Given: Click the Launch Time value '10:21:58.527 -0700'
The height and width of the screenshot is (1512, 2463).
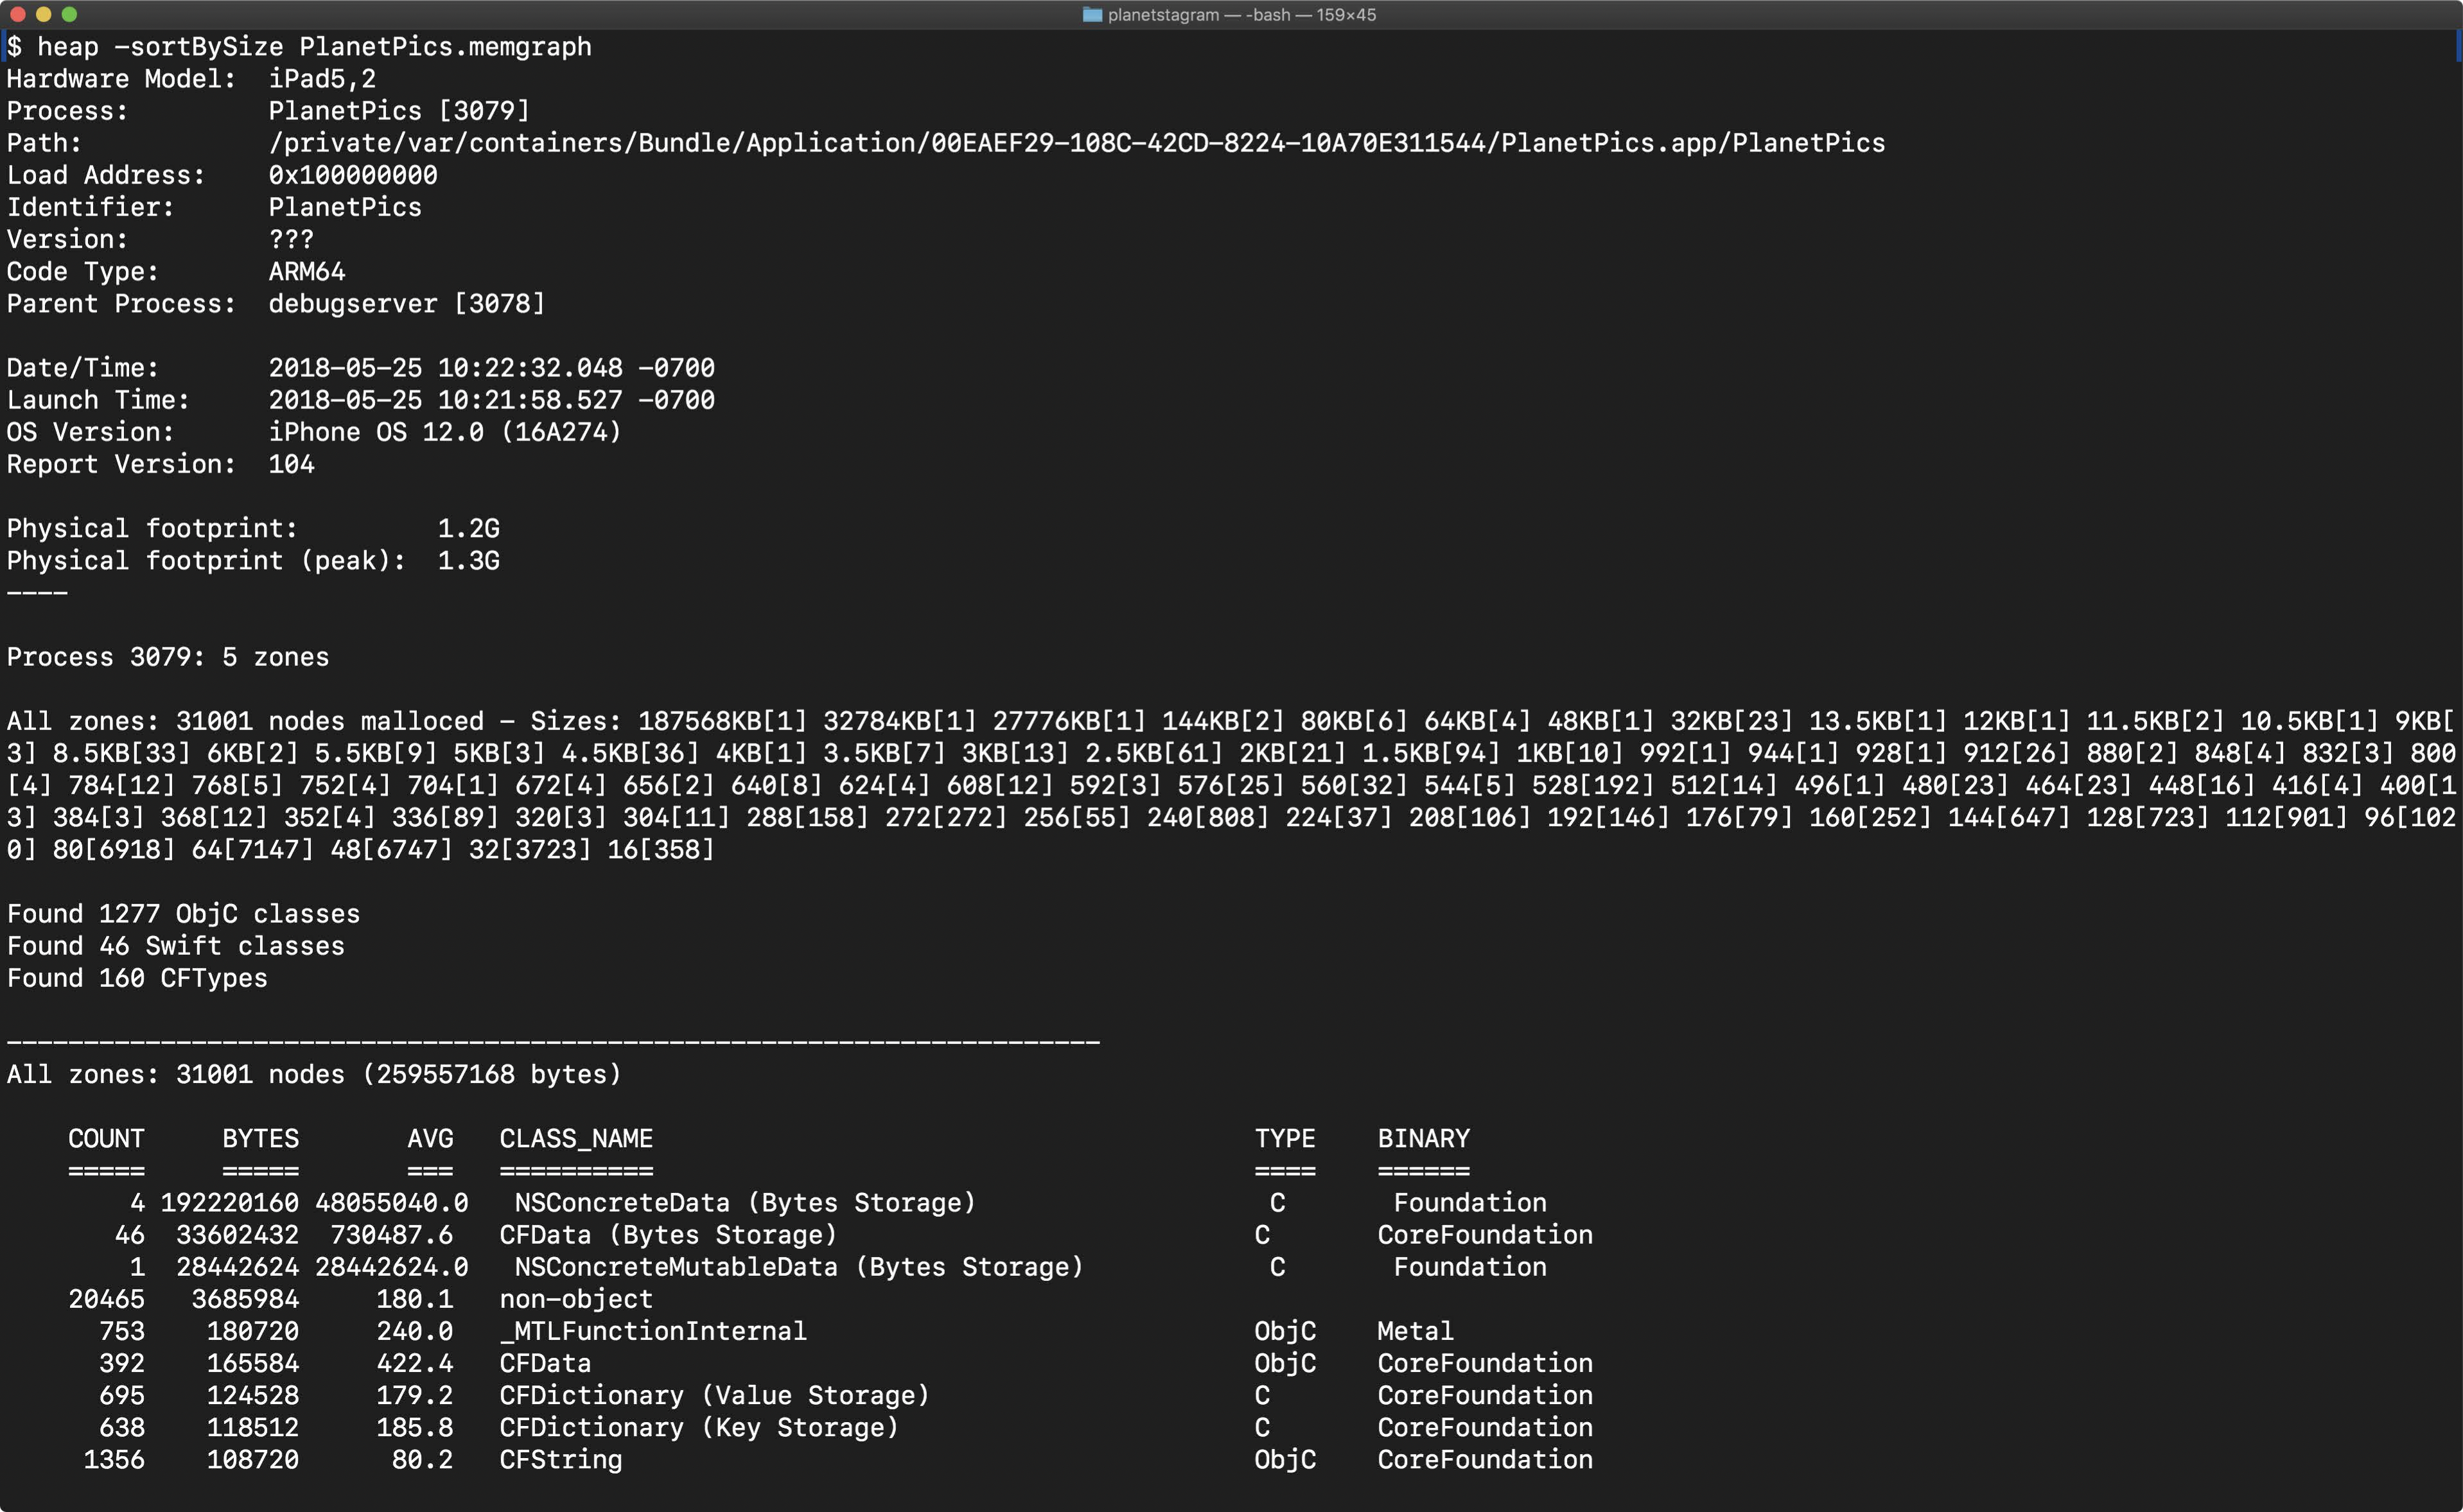Looking at the screenshot, I should point(576,400).
